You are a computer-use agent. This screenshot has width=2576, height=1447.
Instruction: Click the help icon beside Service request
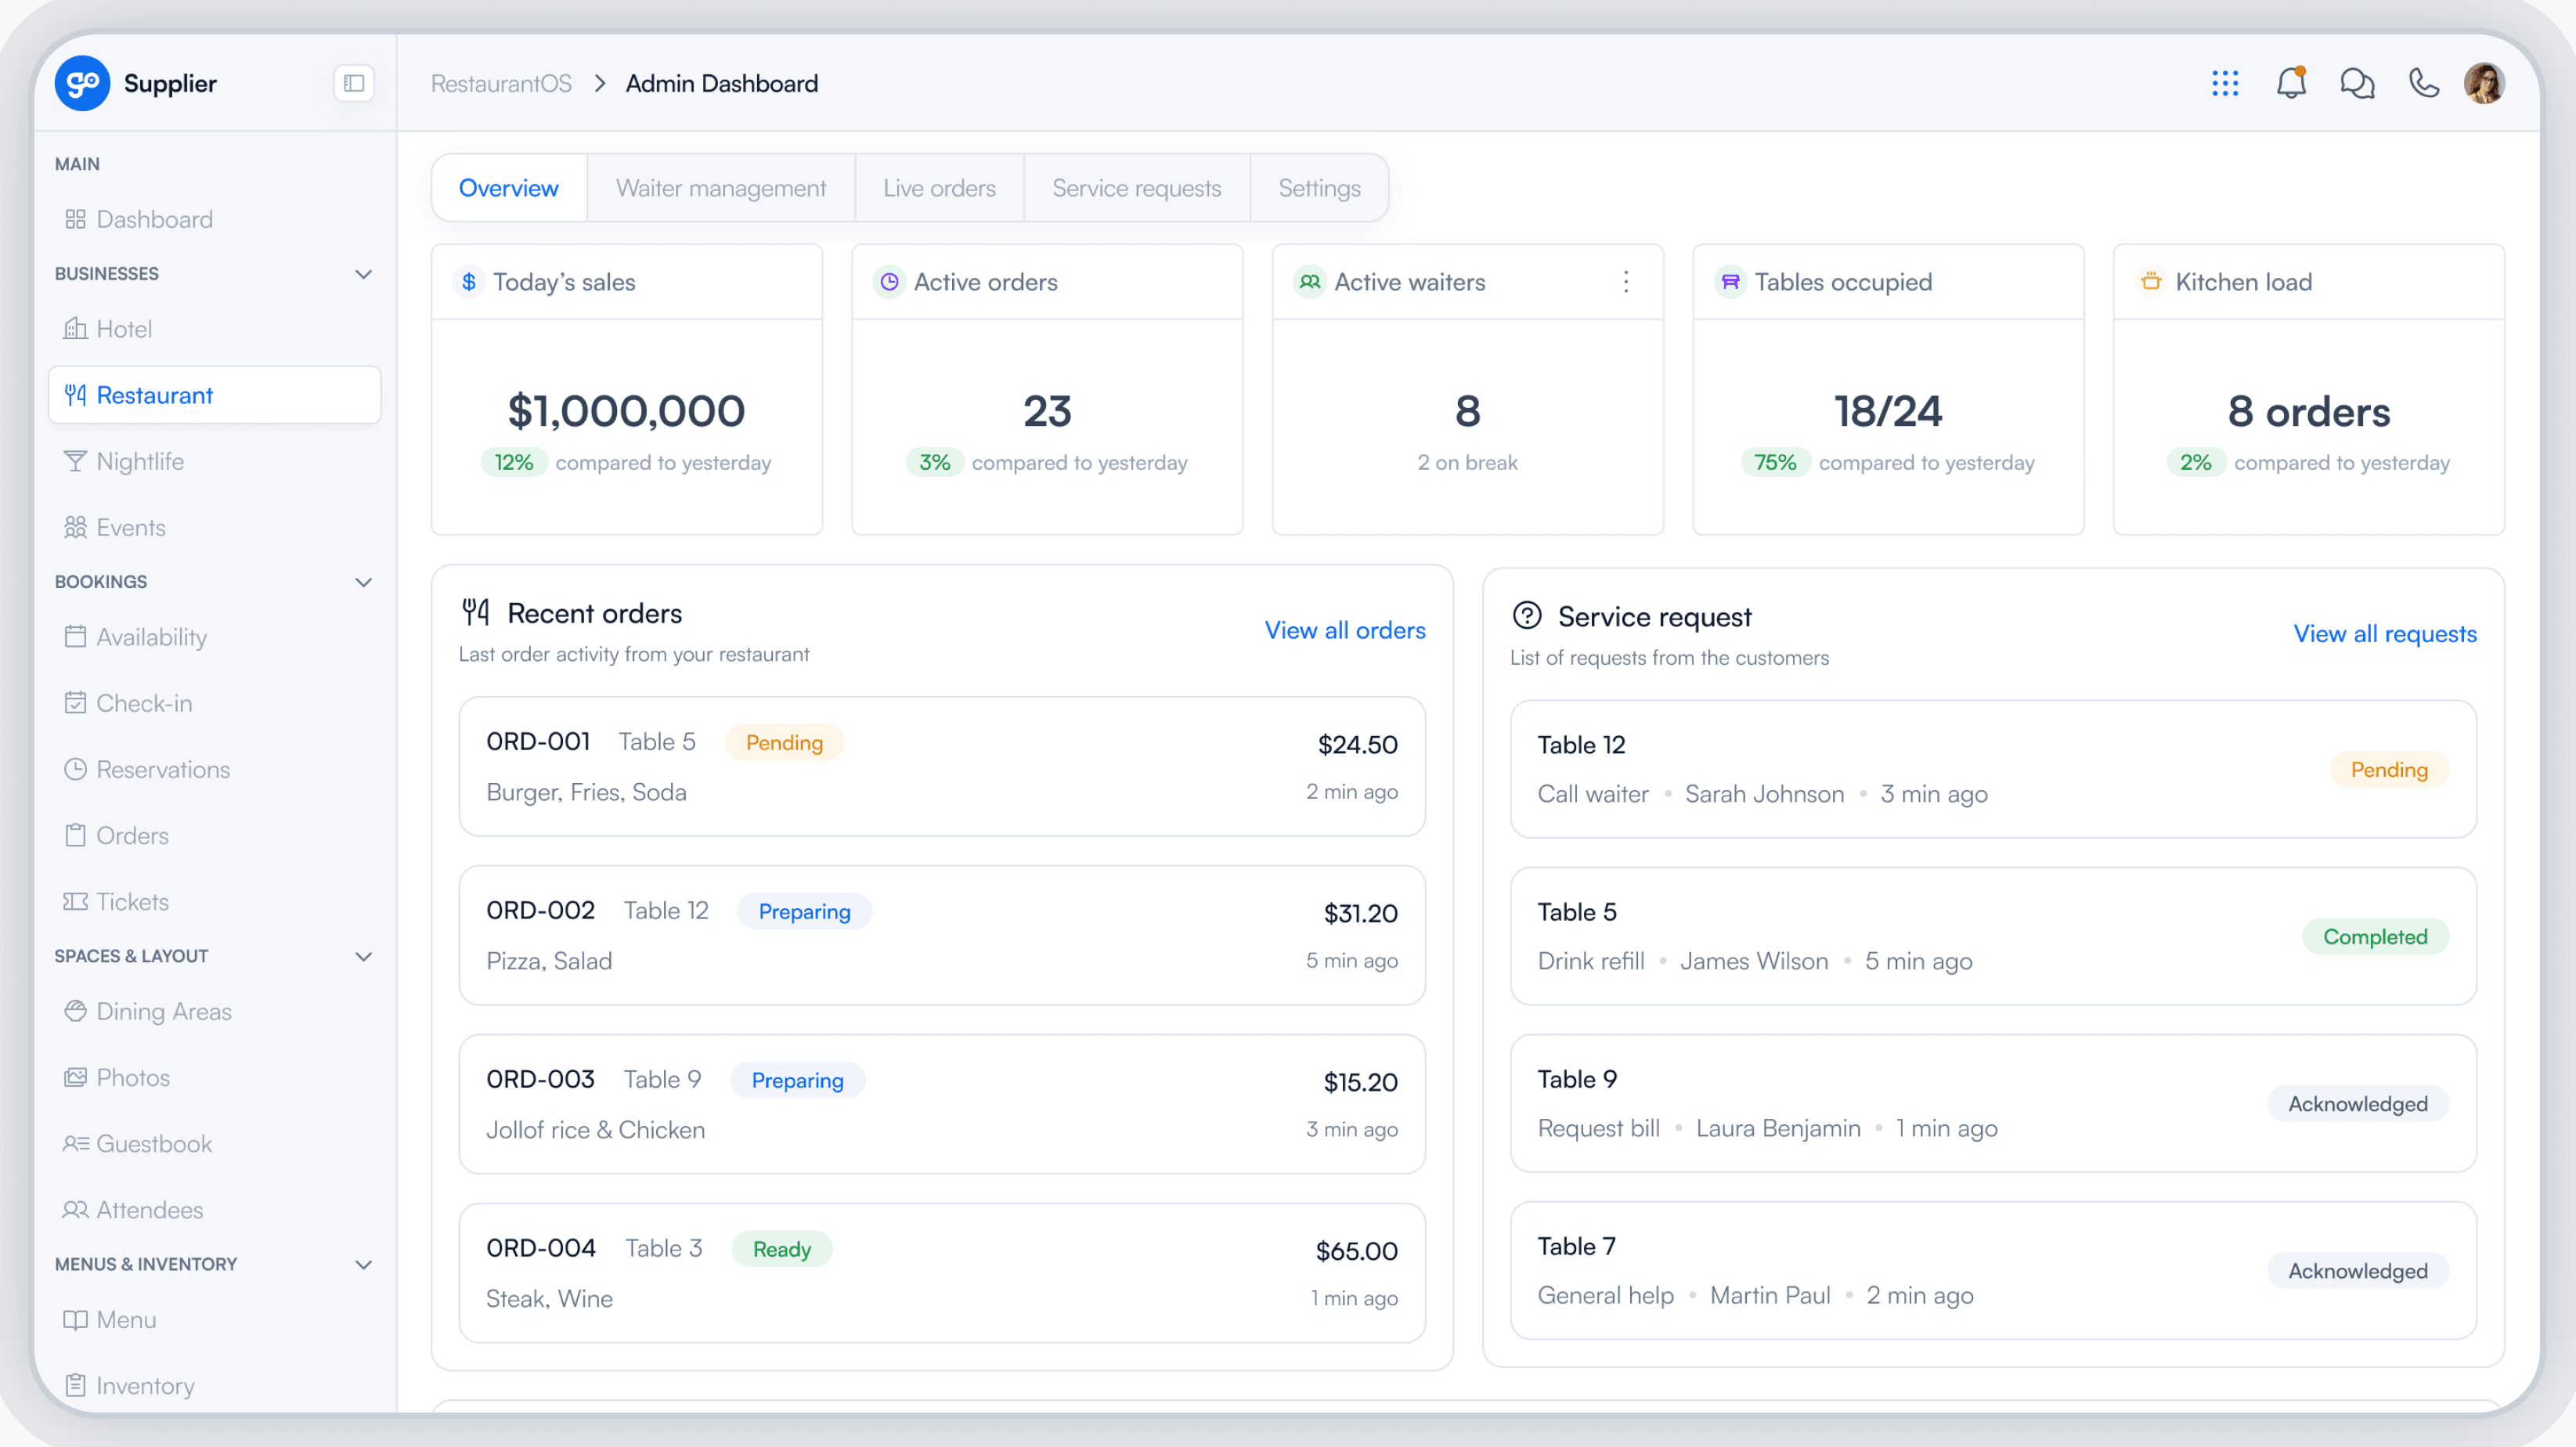(x=1527, y=615)
